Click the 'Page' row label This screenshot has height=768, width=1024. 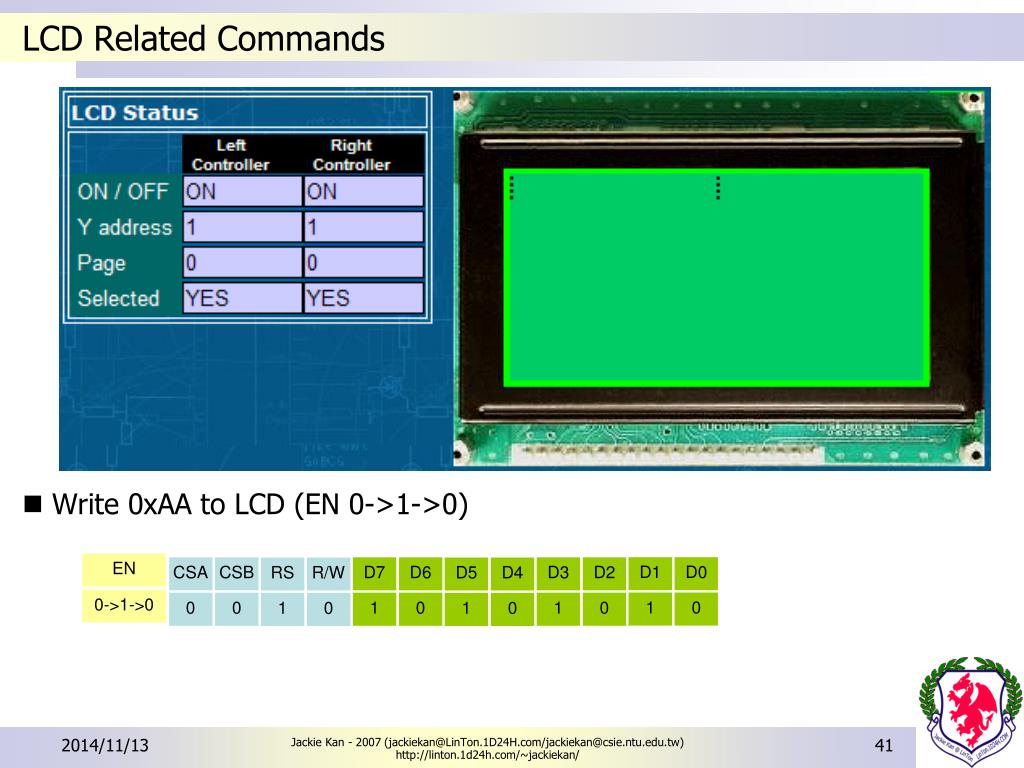pyautogui.click(x=101, y=263)
